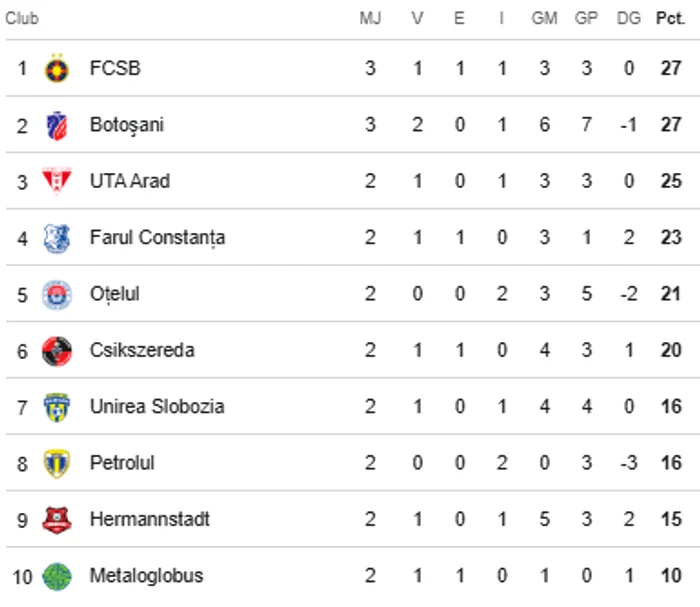700x607 pixels.
Task: Click the Petrolul club crest icon
Action: tap(57, 464)
